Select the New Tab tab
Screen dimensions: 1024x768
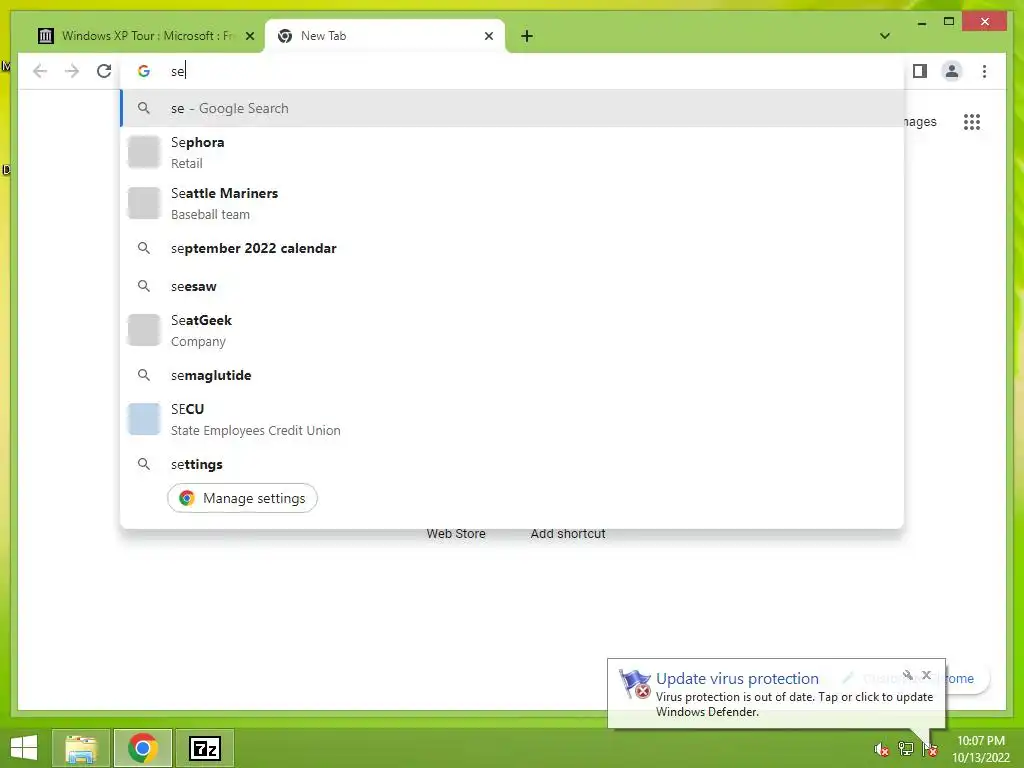click(x=384, y=36)
